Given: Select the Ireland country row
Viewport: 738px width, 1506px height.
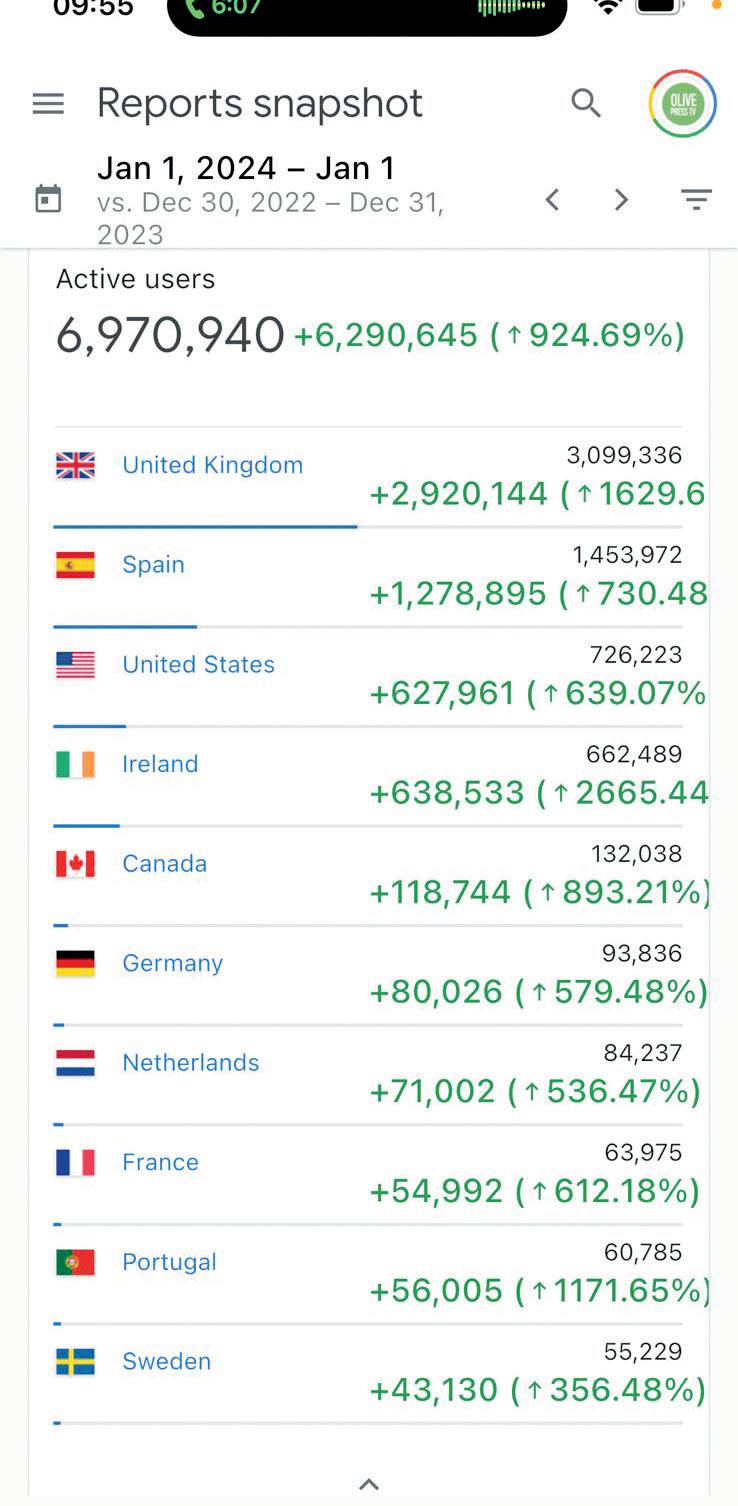Looking at the screenshot, I should tap(369, 777).
